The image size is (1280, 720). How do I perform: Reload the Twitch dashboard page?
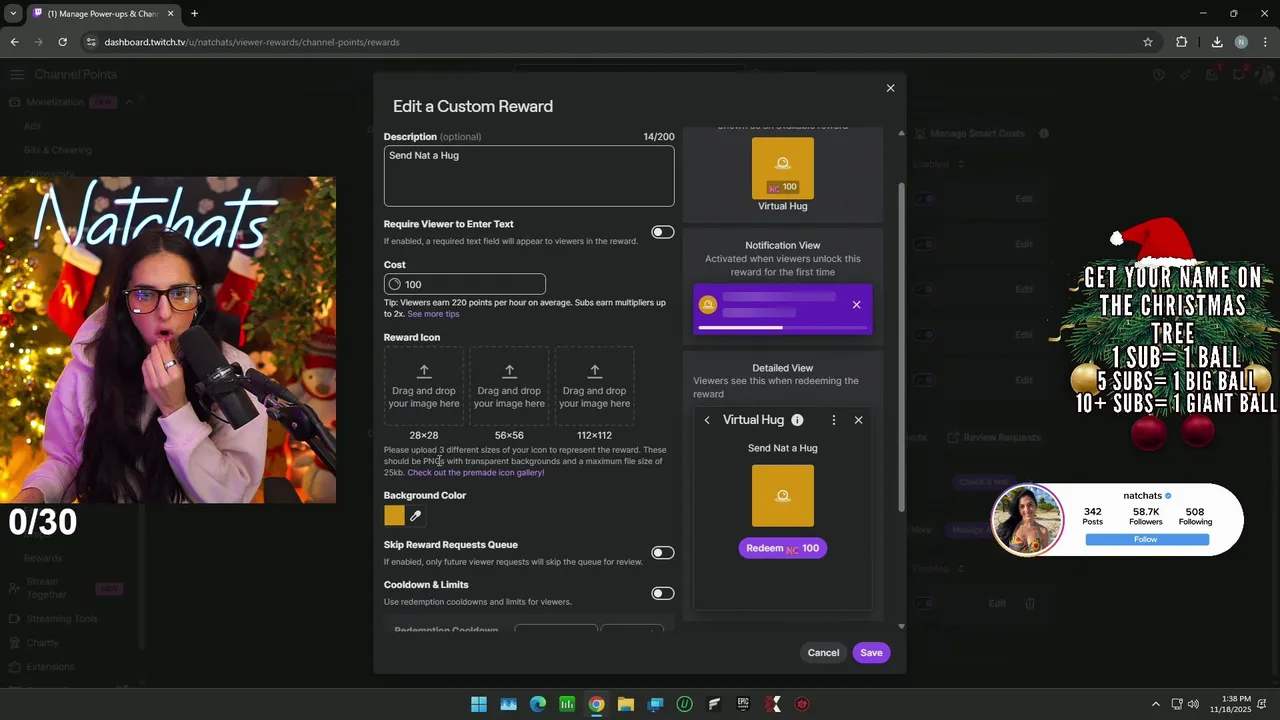tap(62, 42)
